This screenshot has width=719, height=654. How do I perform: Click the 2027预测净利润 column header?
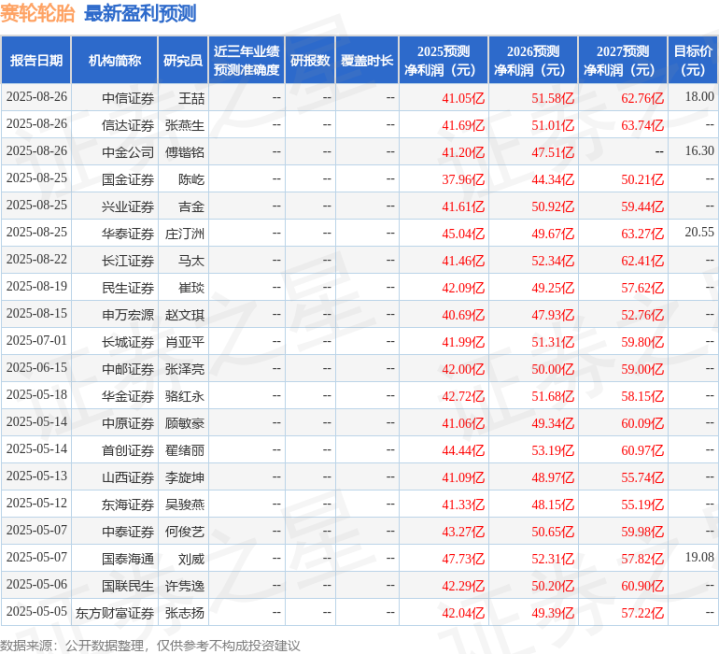click(623, 60)
